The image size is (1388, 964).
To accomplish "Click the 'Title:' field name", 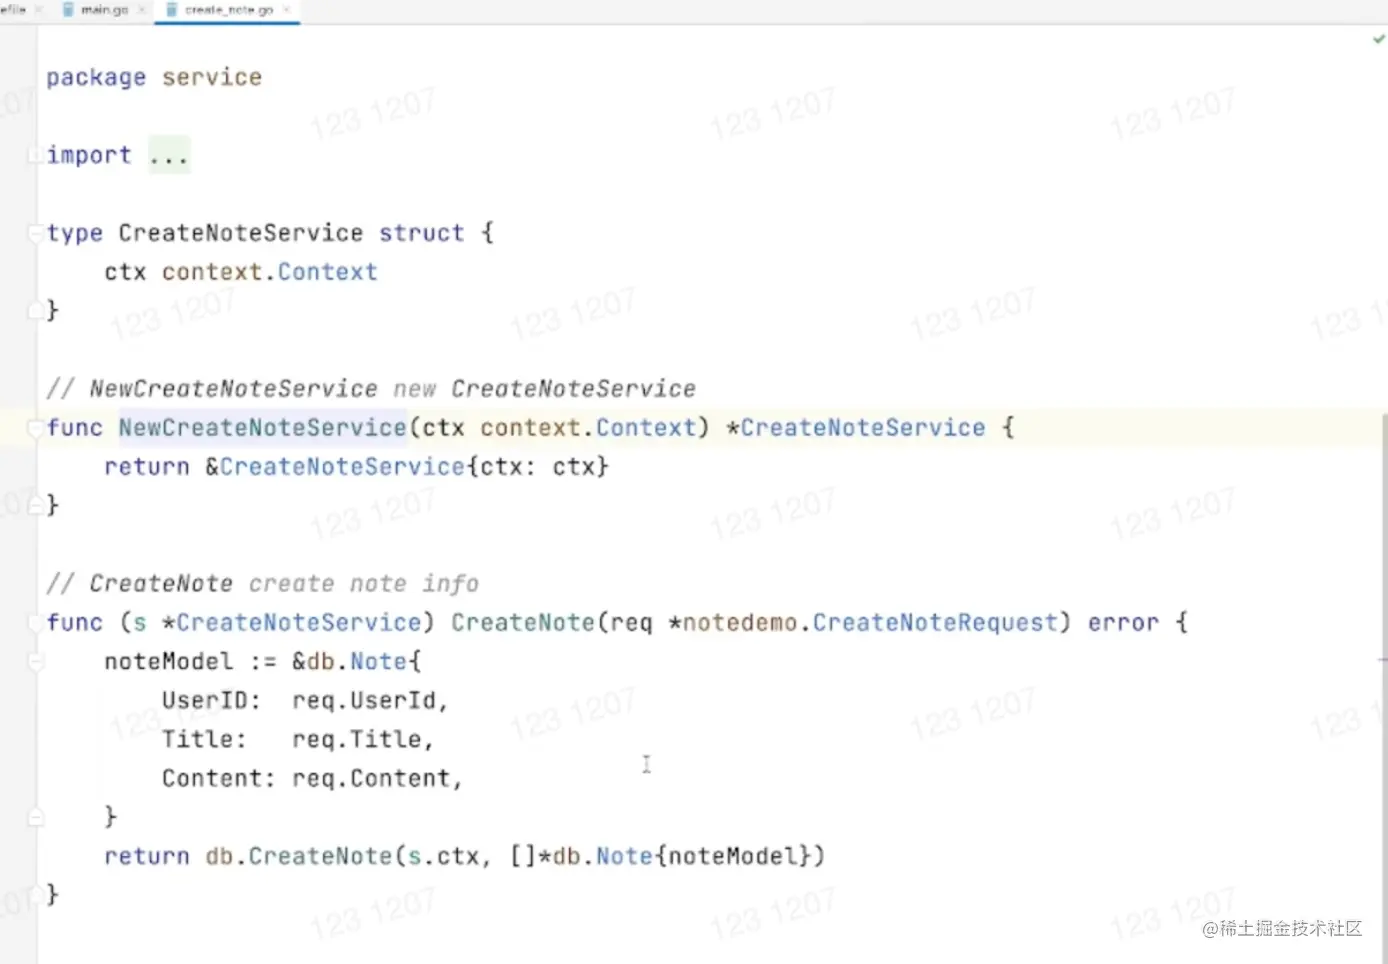I will coord(205,740).
